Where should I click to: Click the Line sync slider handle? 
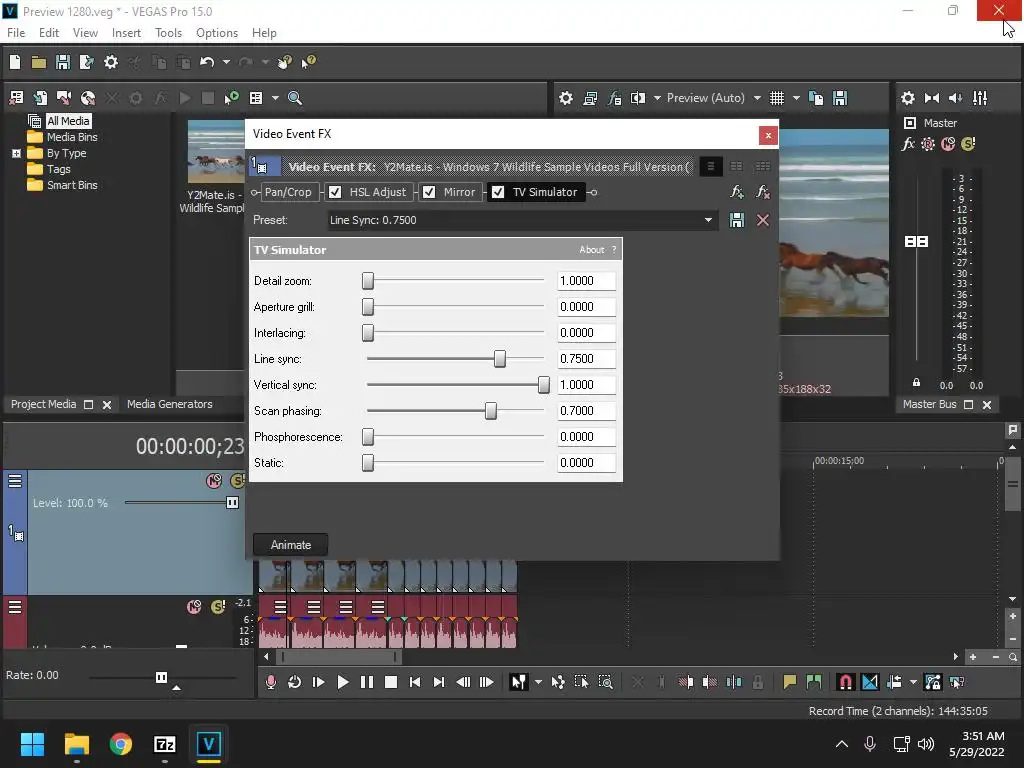[500, 359]
